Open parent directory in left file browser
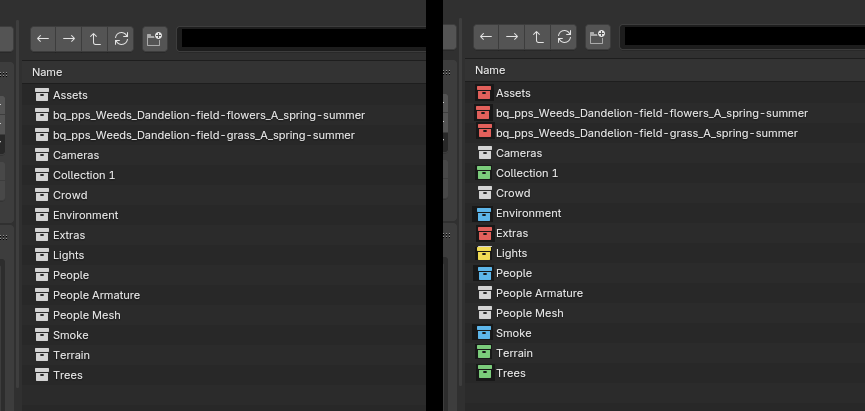 coord(95,39)
